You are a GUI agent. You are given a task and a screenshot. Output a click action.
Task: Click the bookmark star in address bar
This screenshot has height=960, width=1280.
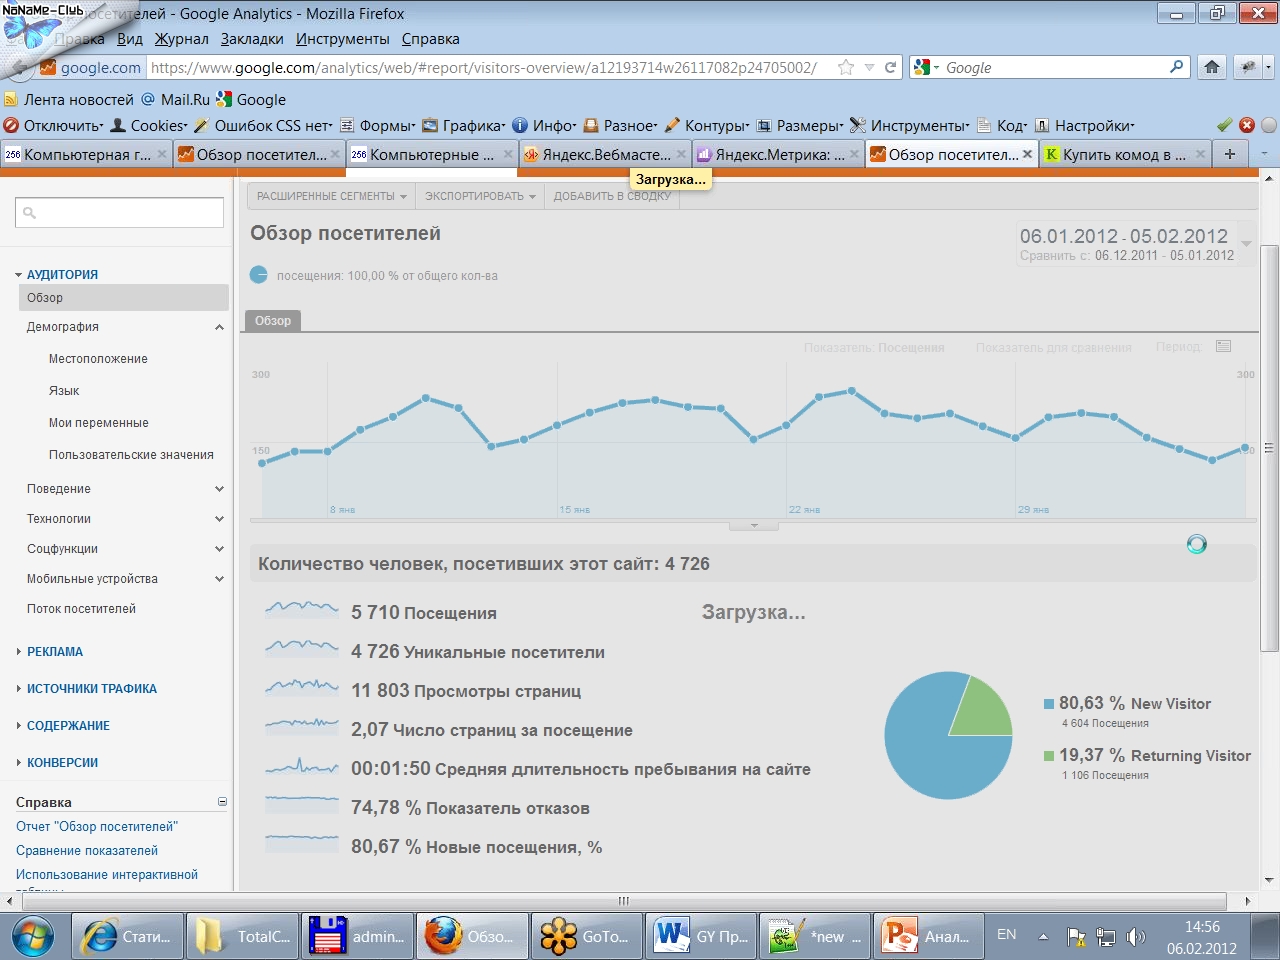tap(846, 67)
